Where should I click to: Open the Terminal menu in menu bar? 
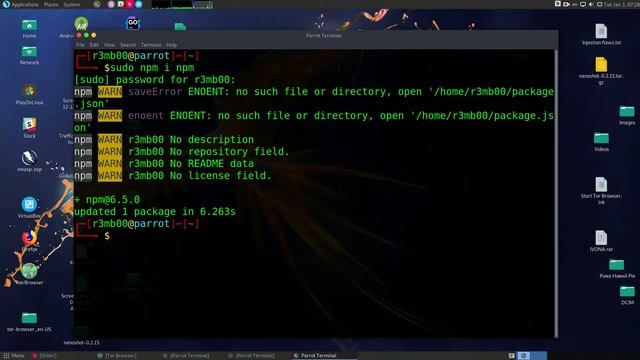(x=151, y=45)
